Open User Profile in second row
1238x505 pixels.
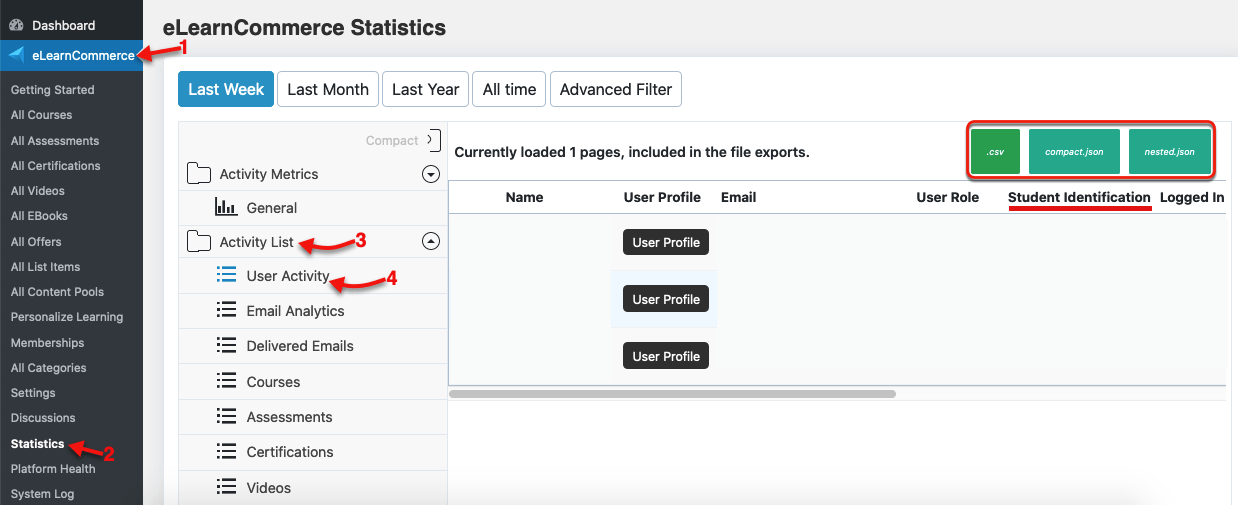[x=666, y=299]
